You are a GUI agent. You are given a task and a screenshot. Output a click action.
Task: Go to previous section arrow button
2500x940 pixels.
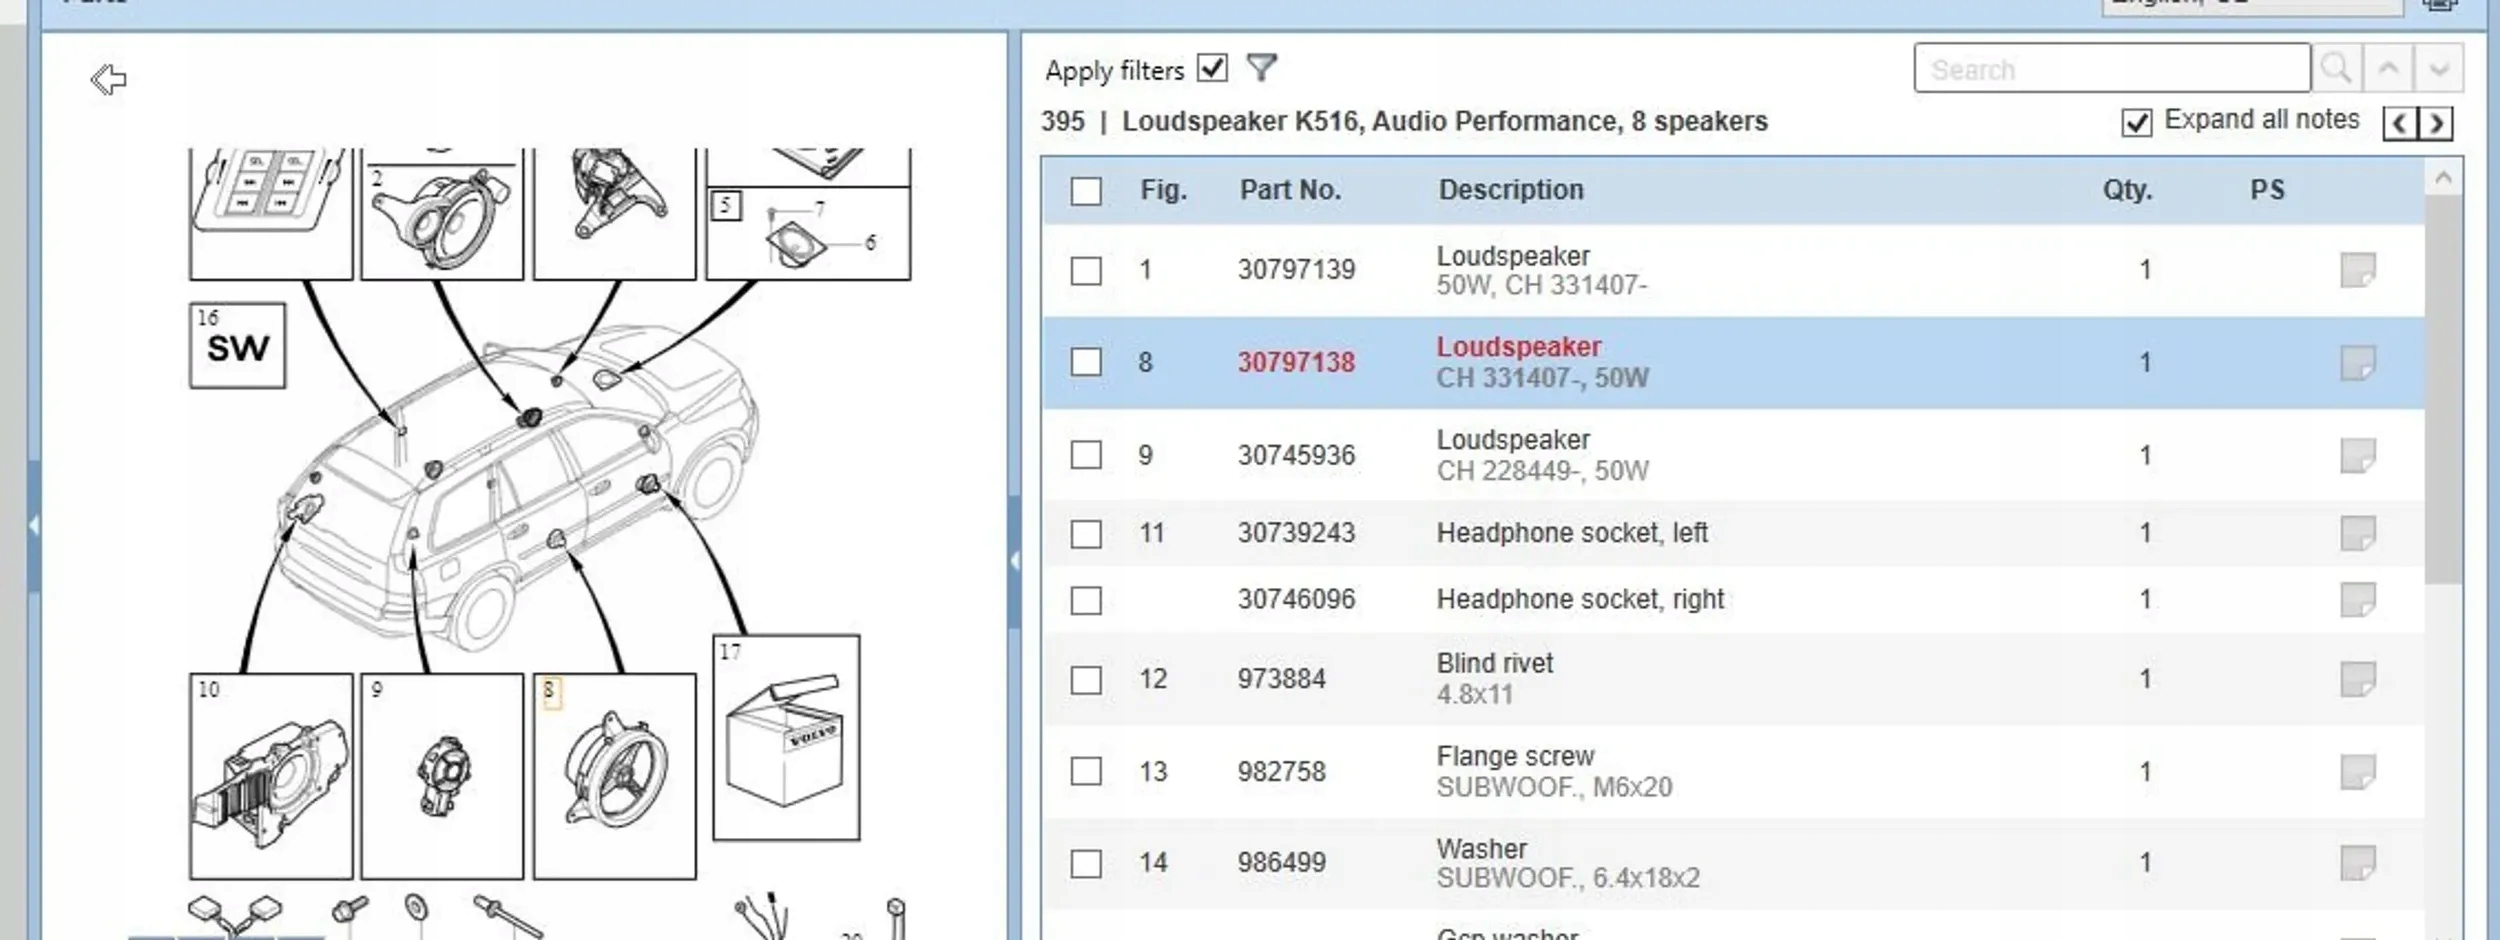pyautogui.click(x=2400, y=123)
